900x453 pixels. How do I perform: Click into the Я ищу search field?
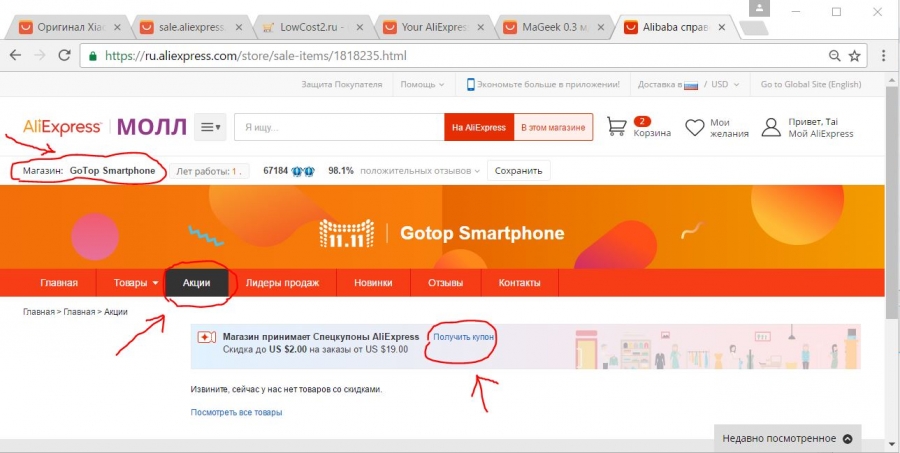click(x=339, y=127)
